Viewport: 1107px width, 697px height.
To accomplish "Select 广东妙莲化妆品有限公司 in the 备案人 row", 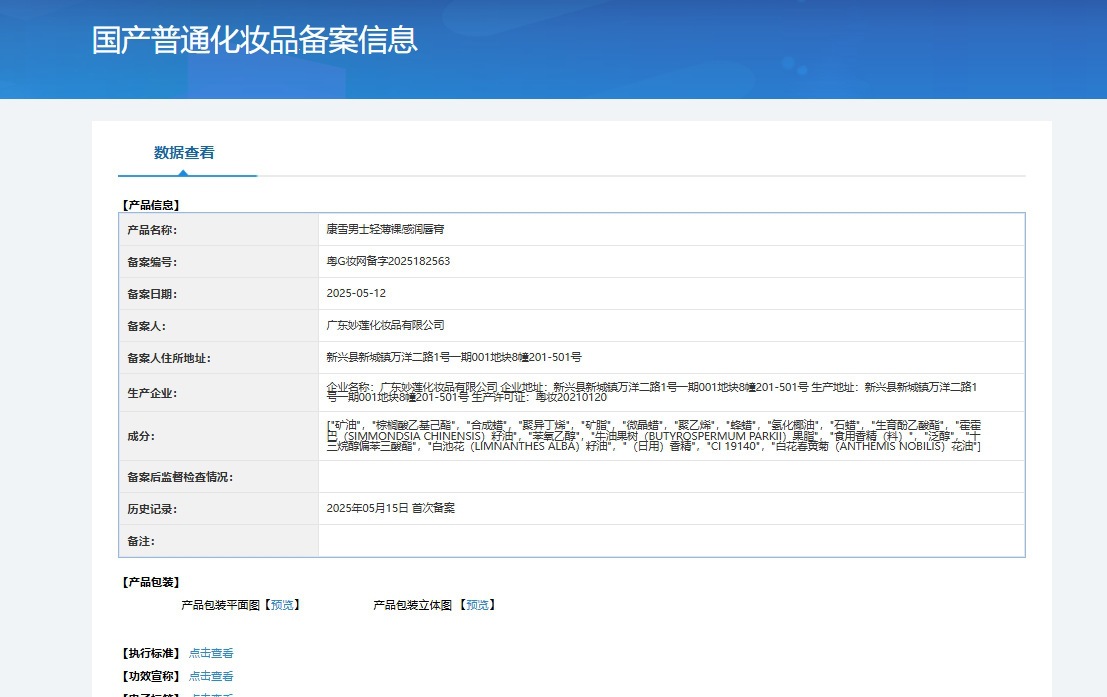I will coord(385,325).
